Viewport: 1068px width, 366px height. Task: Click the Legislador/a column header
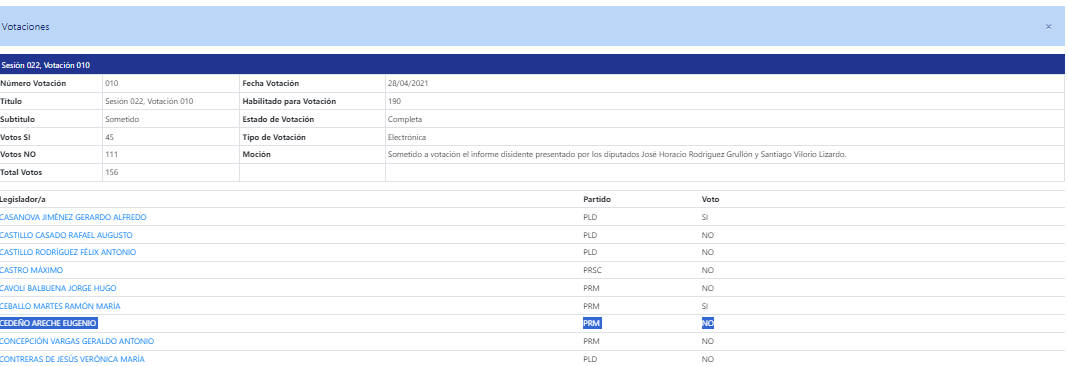coord(23,200)
